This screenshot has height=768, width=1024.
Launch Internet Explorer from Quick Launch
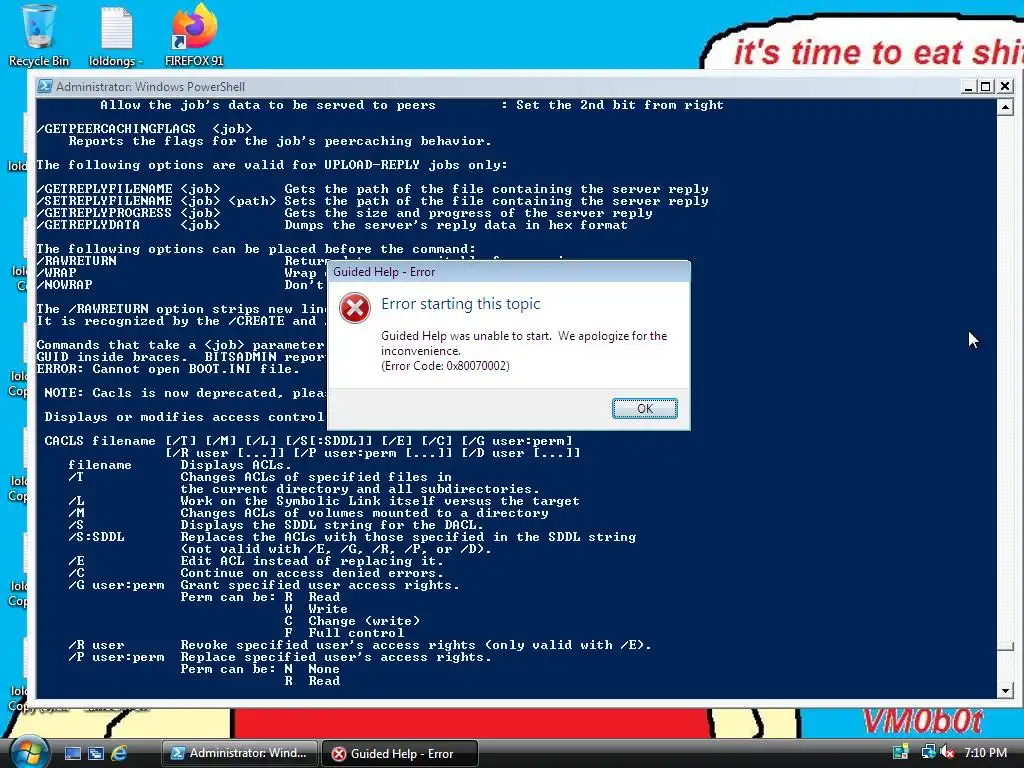[119, 753]
